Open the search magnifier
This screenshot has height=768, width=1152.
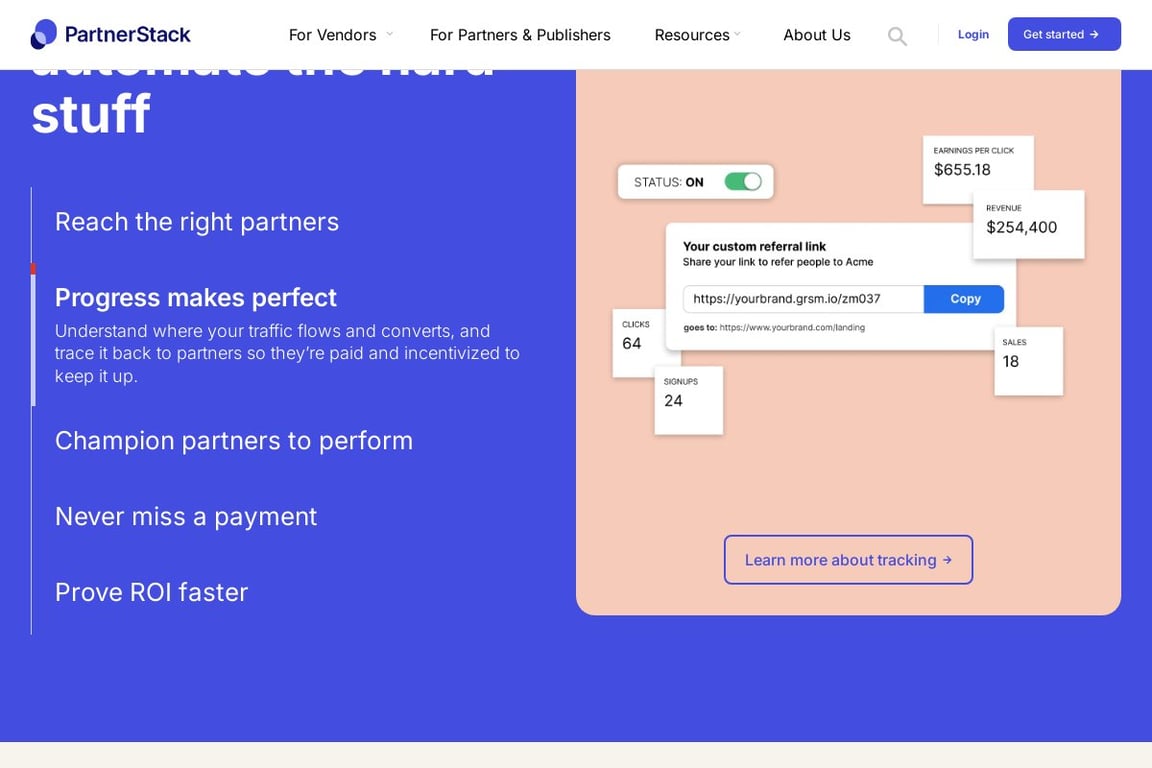[897, 35]
